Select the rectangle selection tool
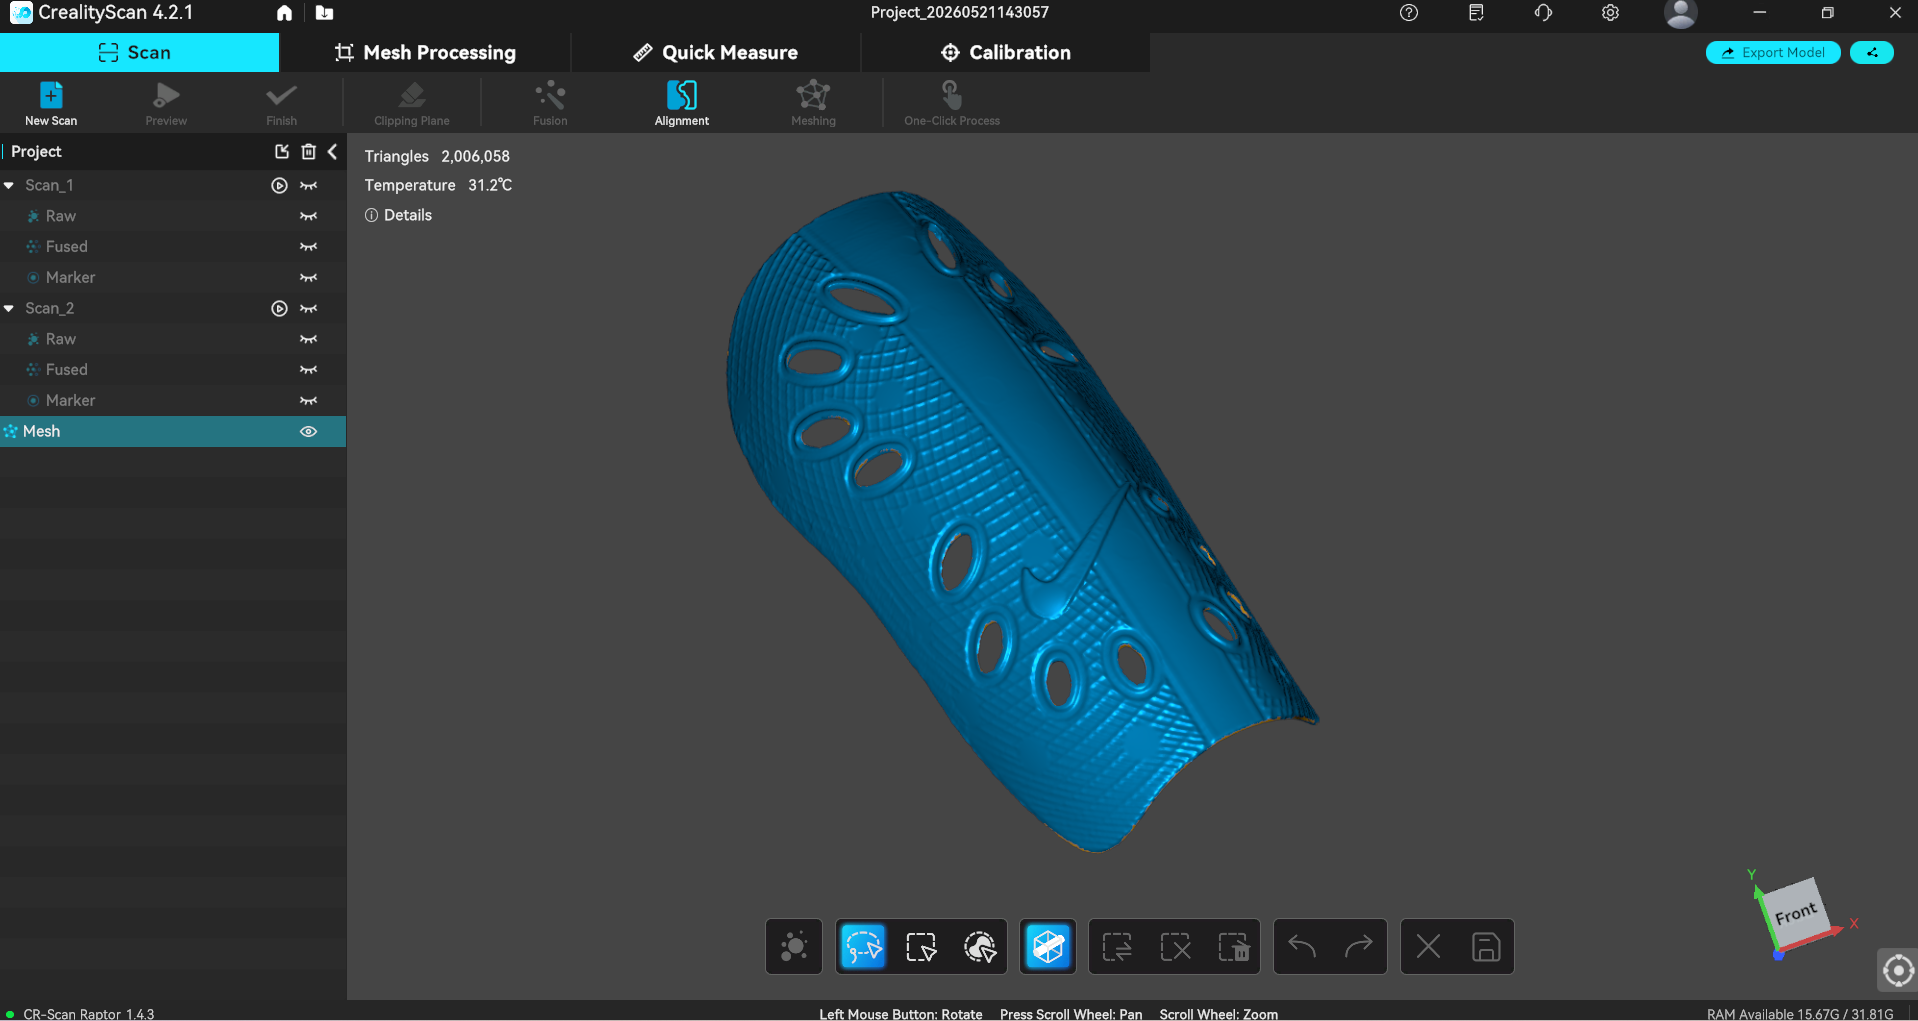Screen dimensions: 1918x1021 (921, 946)
